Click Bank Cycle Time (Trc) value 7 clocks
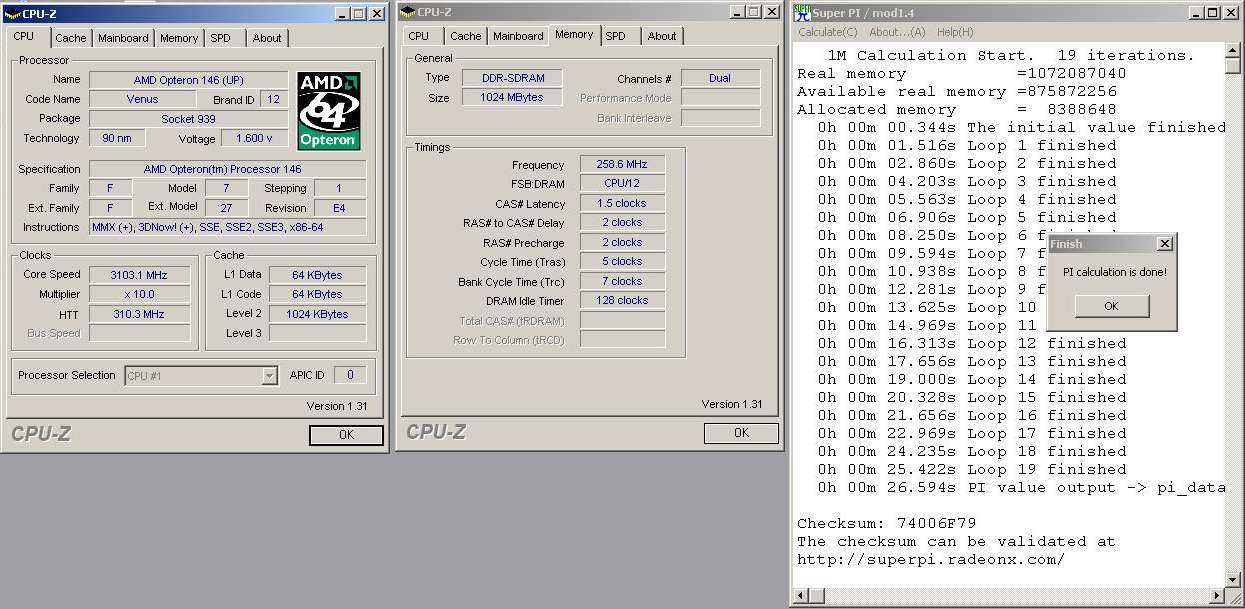 [622, 281]
